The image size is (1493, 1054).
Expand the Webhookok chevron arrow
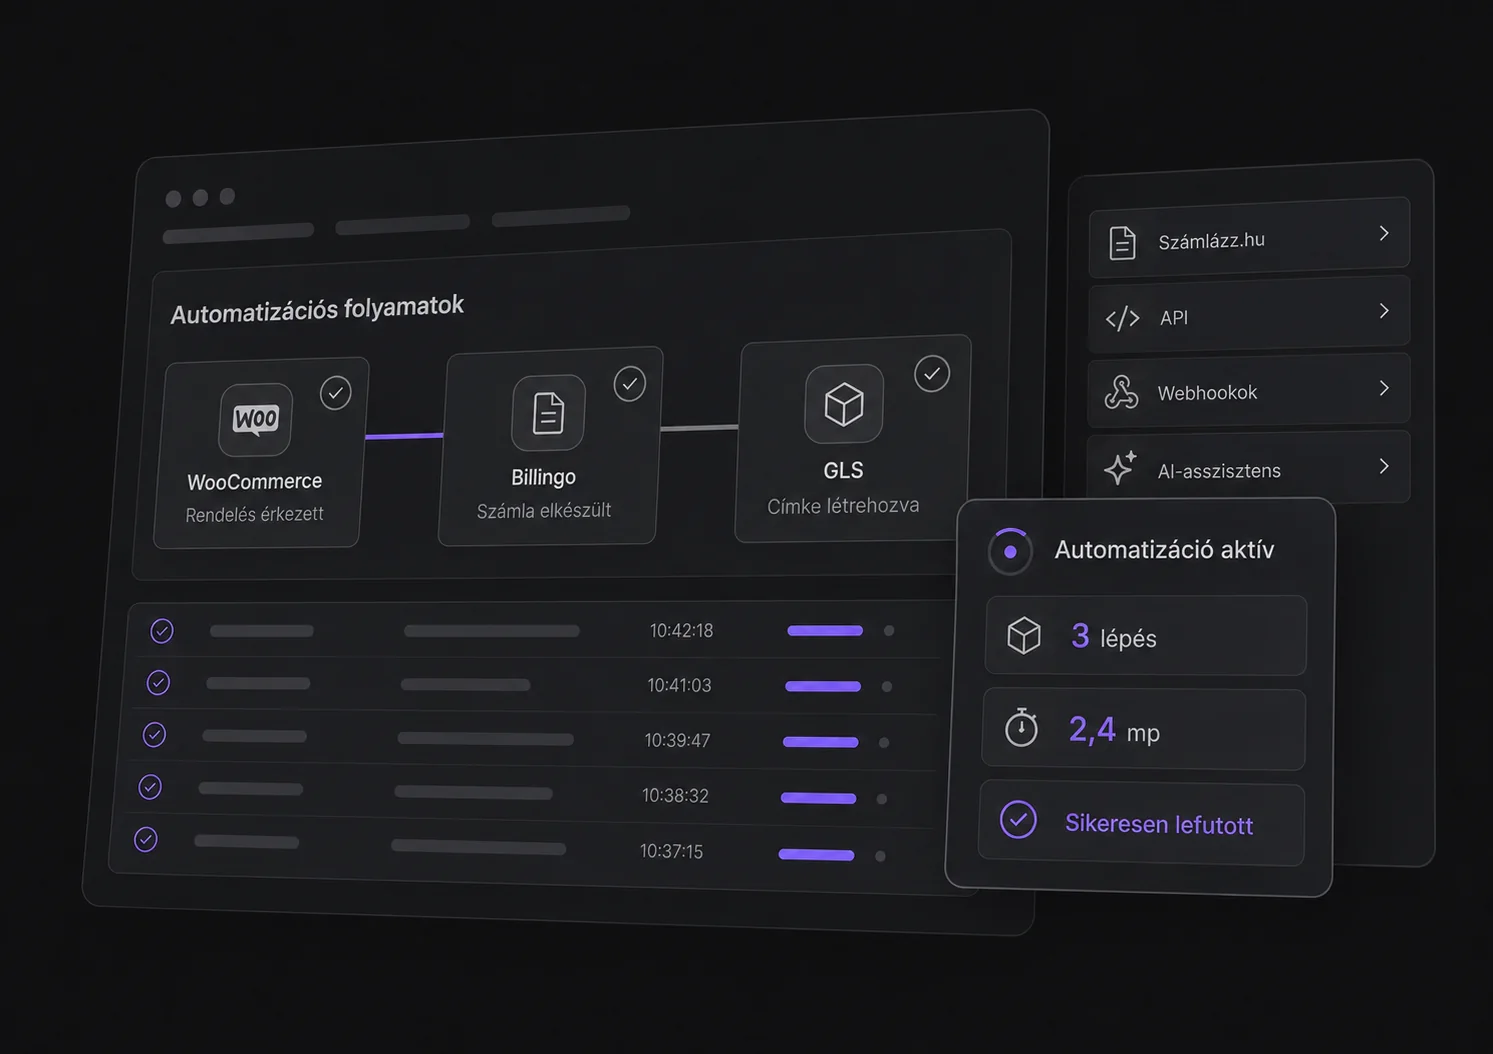point(1384,388)
